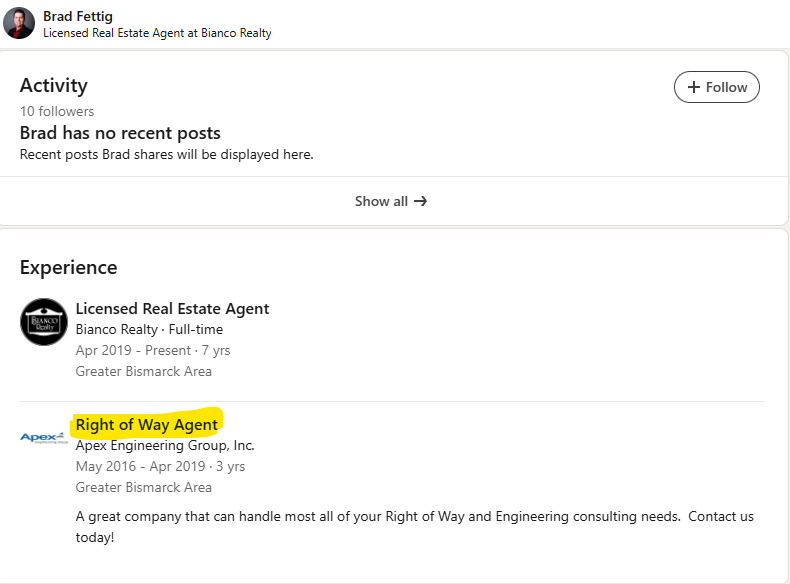Click the arrow icon beside Show all
This screenshot has height=584, width=790.
point(421,201)
